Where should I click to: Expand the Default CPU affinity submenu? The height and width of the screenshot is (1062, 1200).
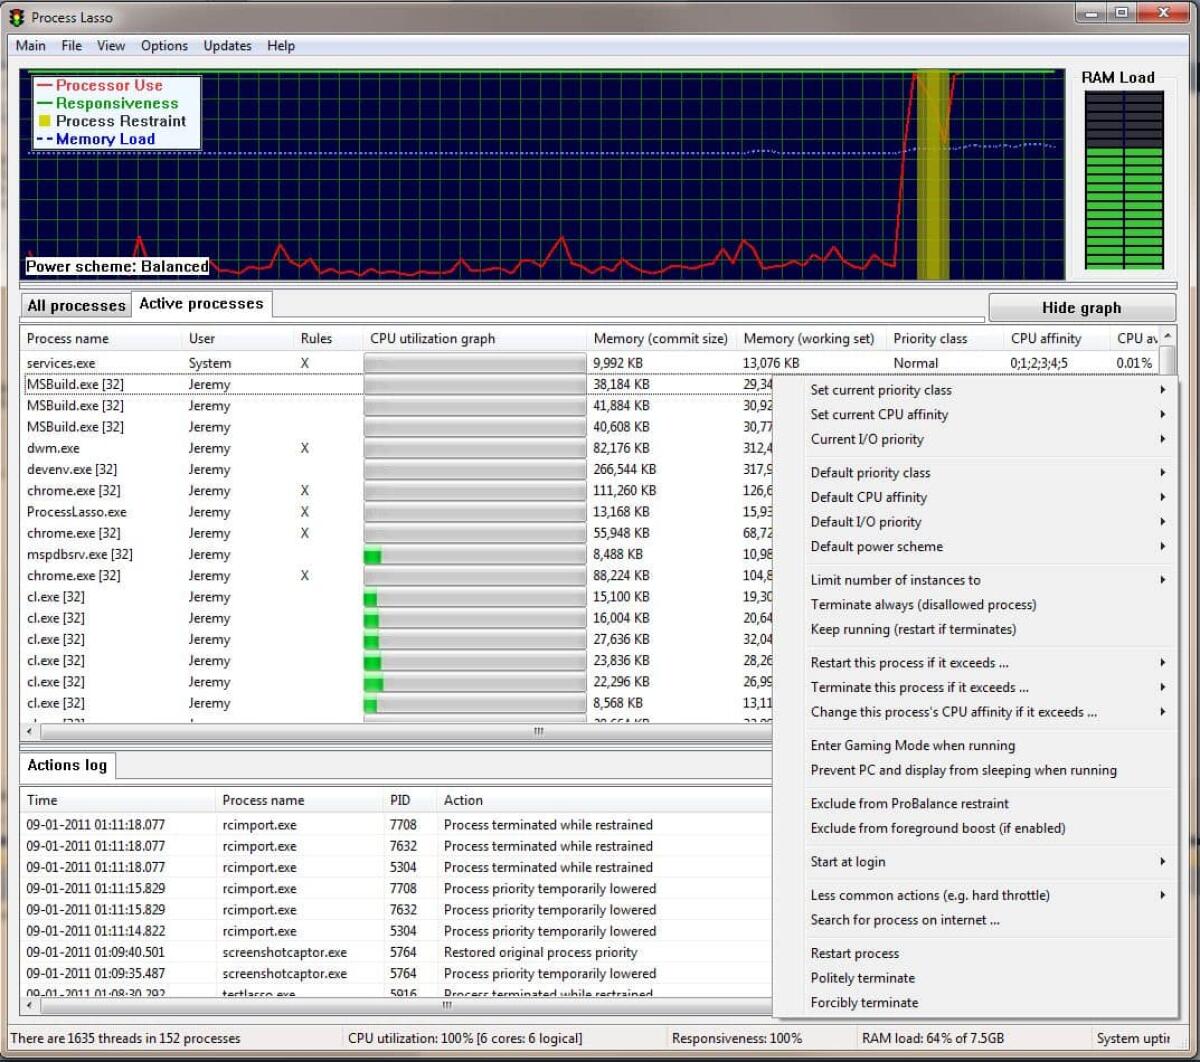868,497
